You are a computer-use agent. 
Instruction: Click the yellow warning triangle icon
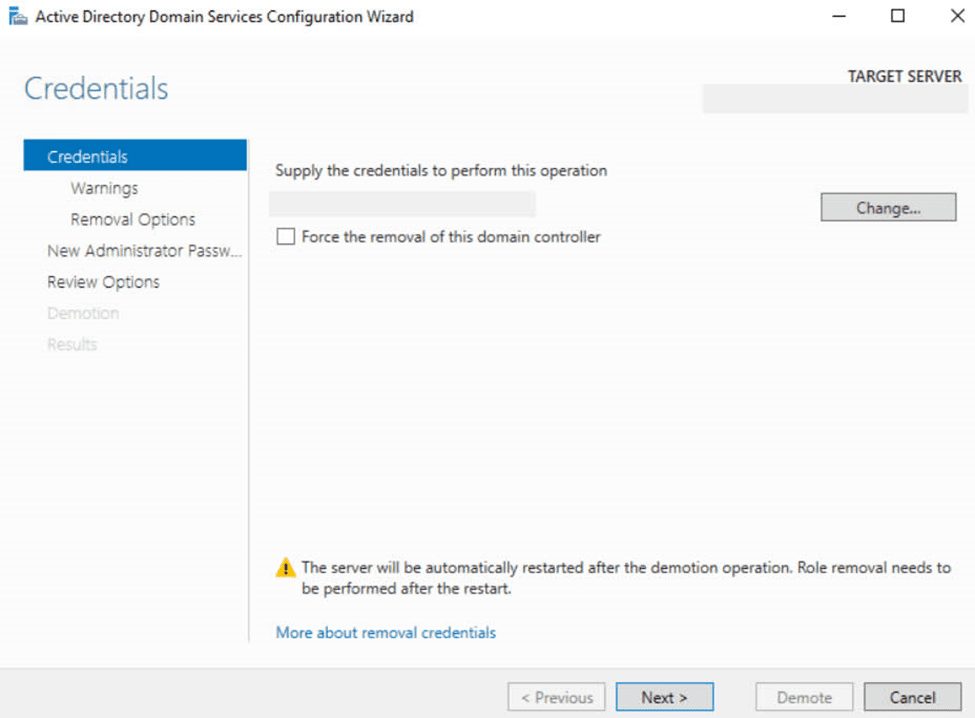[x=285, y=568]
